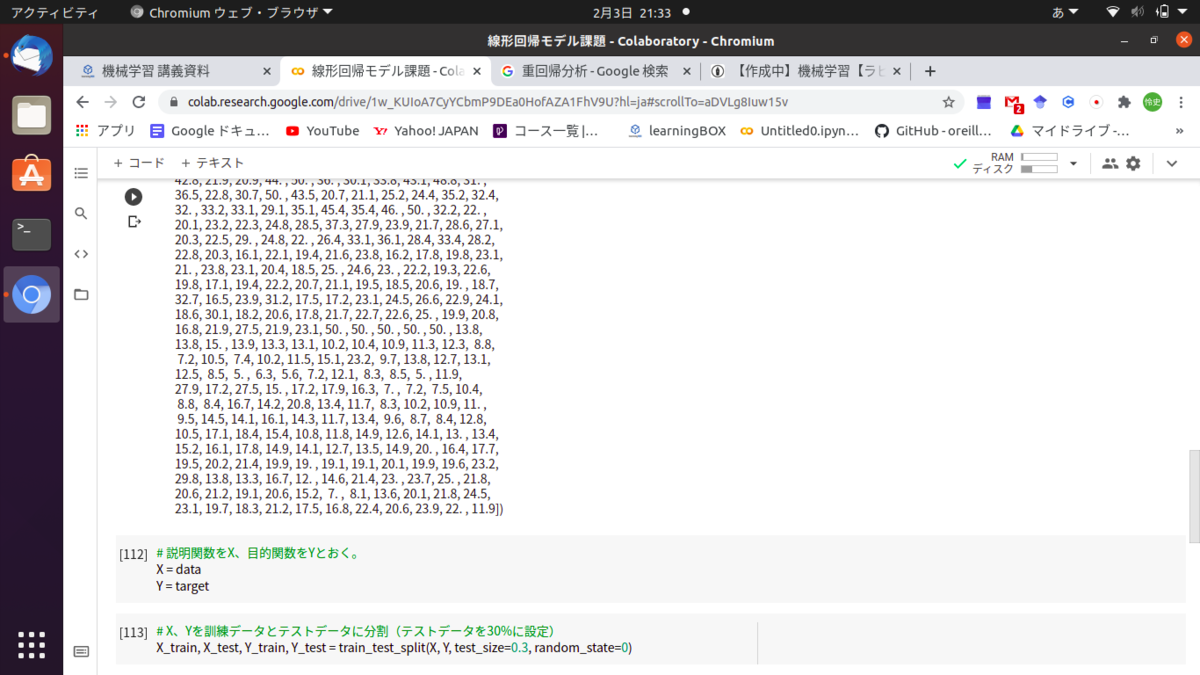Collapse the Colab header with chevron

pos(1172,163)
